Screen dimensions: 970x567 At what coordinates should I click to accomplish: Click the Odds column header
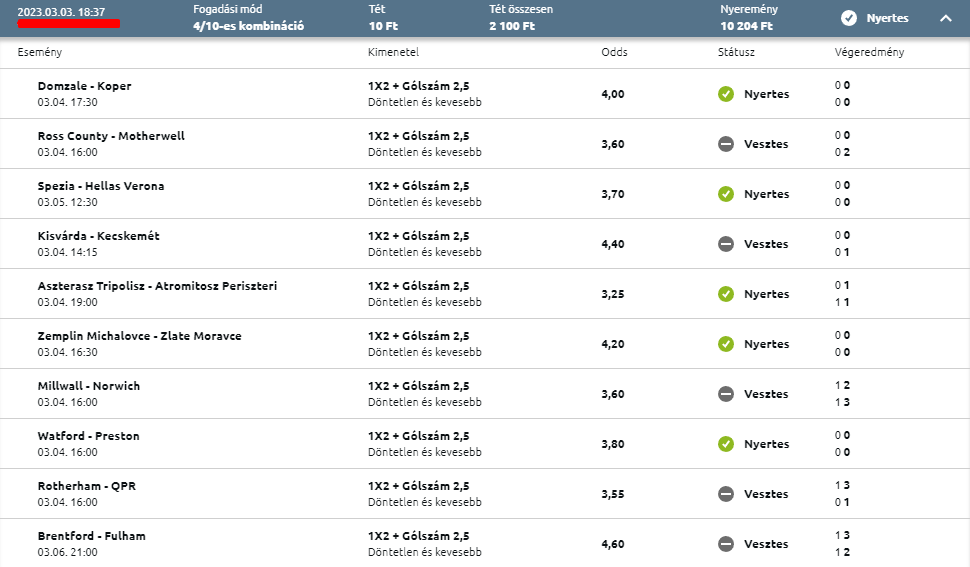614,53
